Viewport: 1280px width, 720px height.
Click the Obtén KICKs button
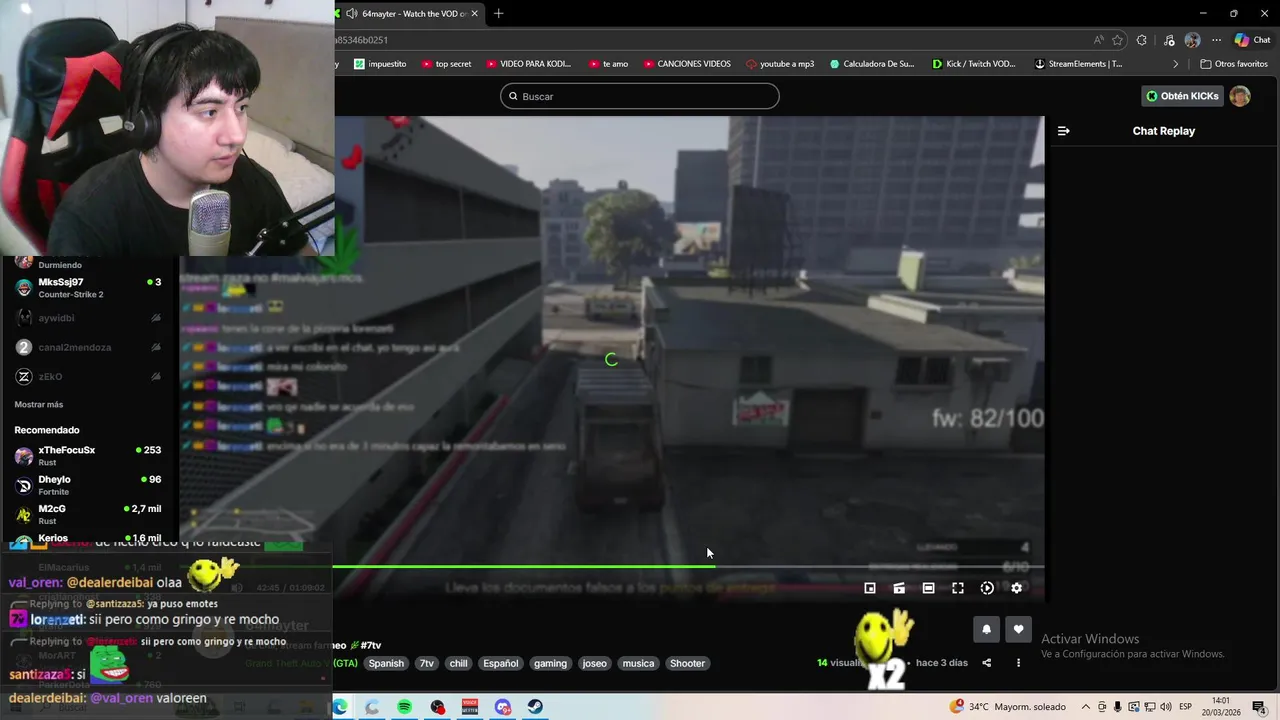[1183, 96]
